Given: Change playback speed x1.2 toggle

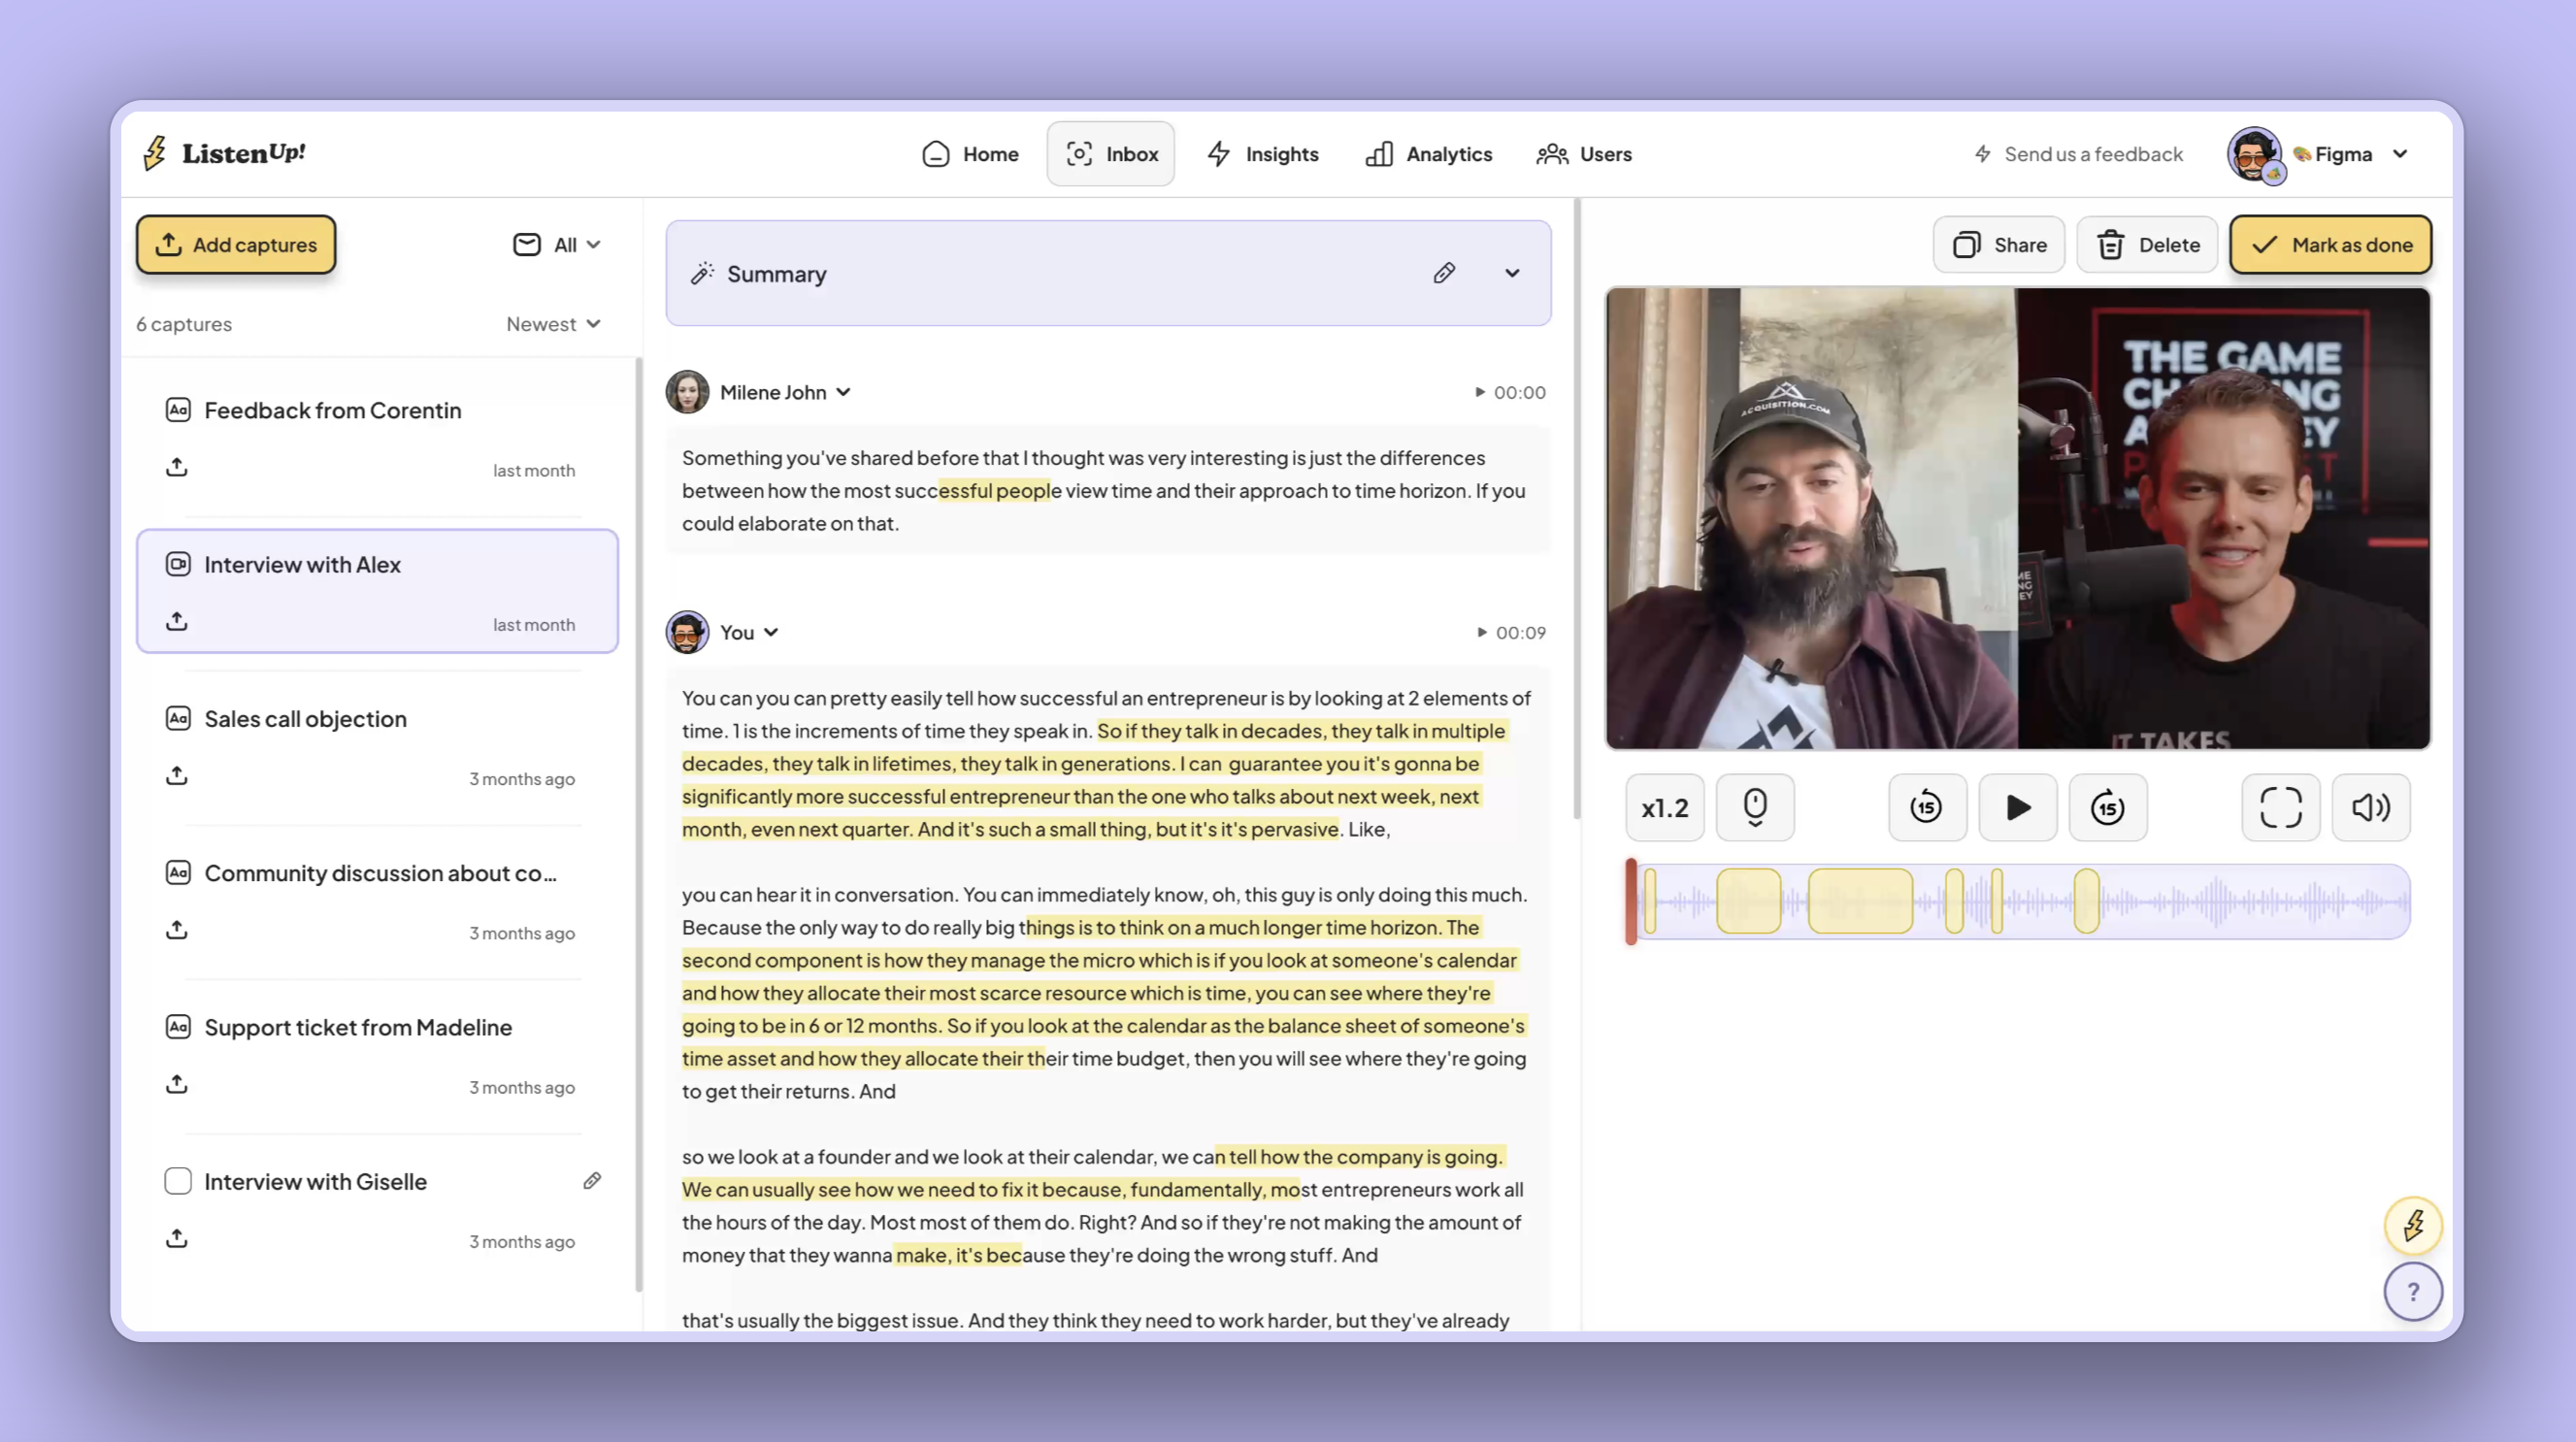Looking at the screenshot, I should (1664, 807).
